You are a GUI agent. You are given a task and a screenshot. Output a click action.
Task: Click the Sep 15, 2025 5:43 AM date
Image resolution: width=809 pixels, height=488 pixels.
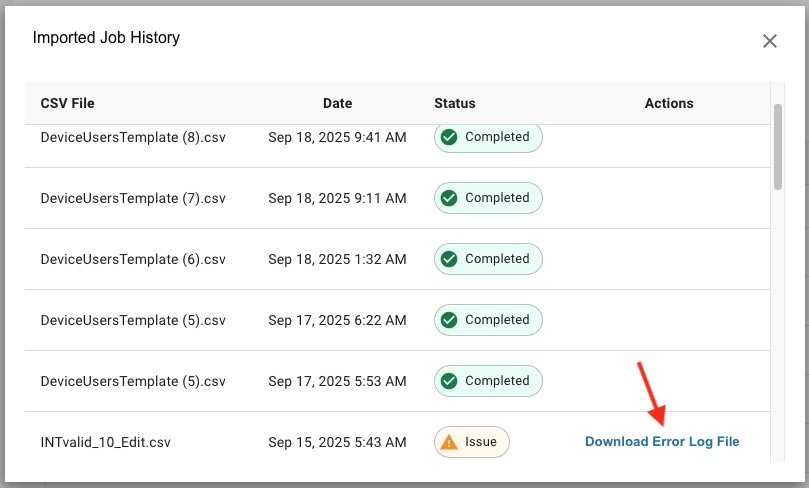click(x=337, y=442)
